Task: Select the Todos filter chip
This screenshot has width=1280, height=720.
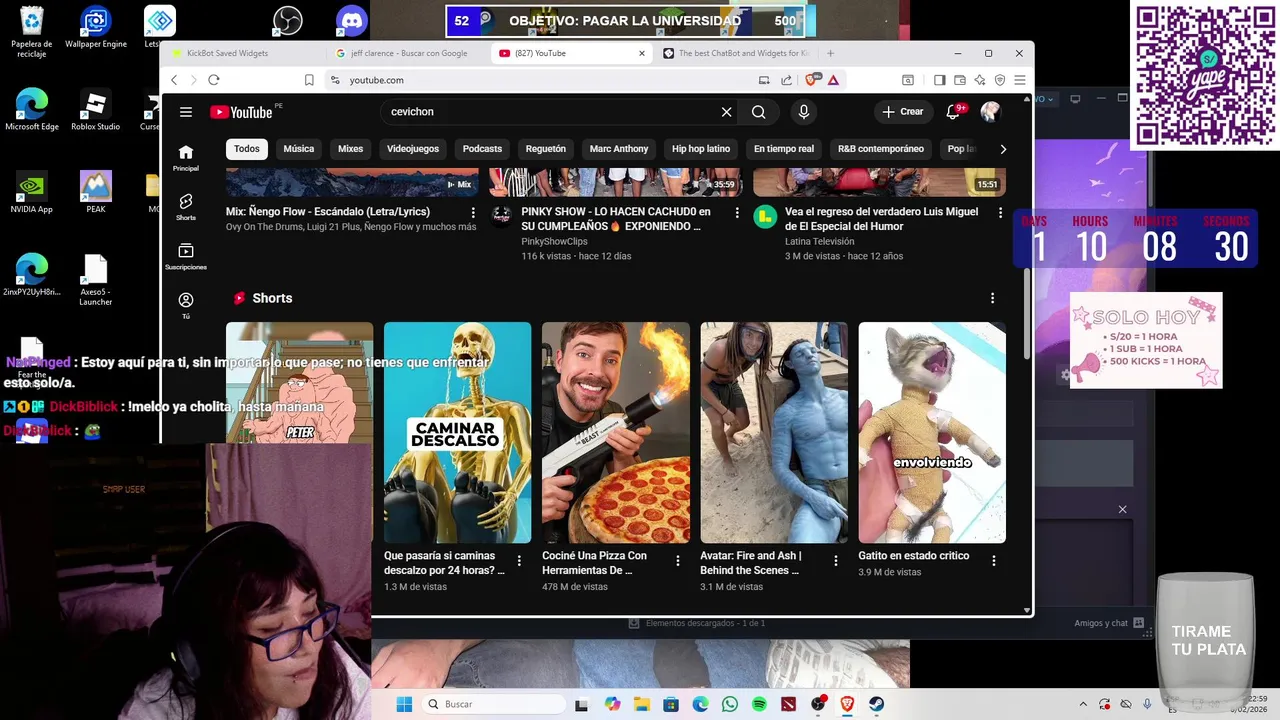Action: [x=247, y=149]
